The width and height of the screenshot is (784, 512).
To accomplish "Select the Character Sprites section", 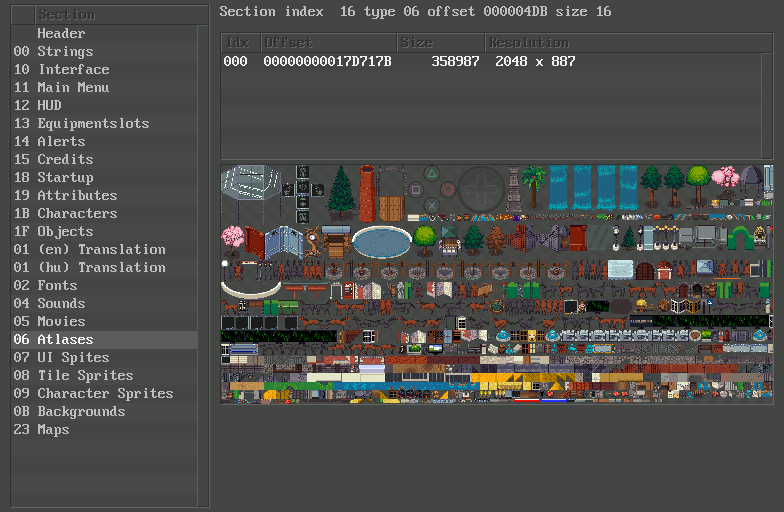I will [x=105, y=393].
